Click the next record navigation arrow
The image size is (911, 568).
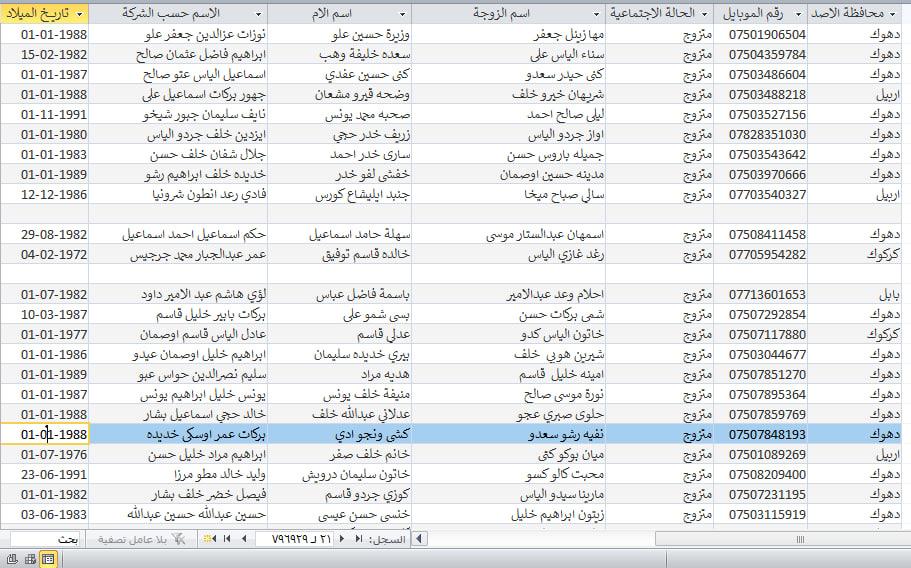click(x=243, y=539)
